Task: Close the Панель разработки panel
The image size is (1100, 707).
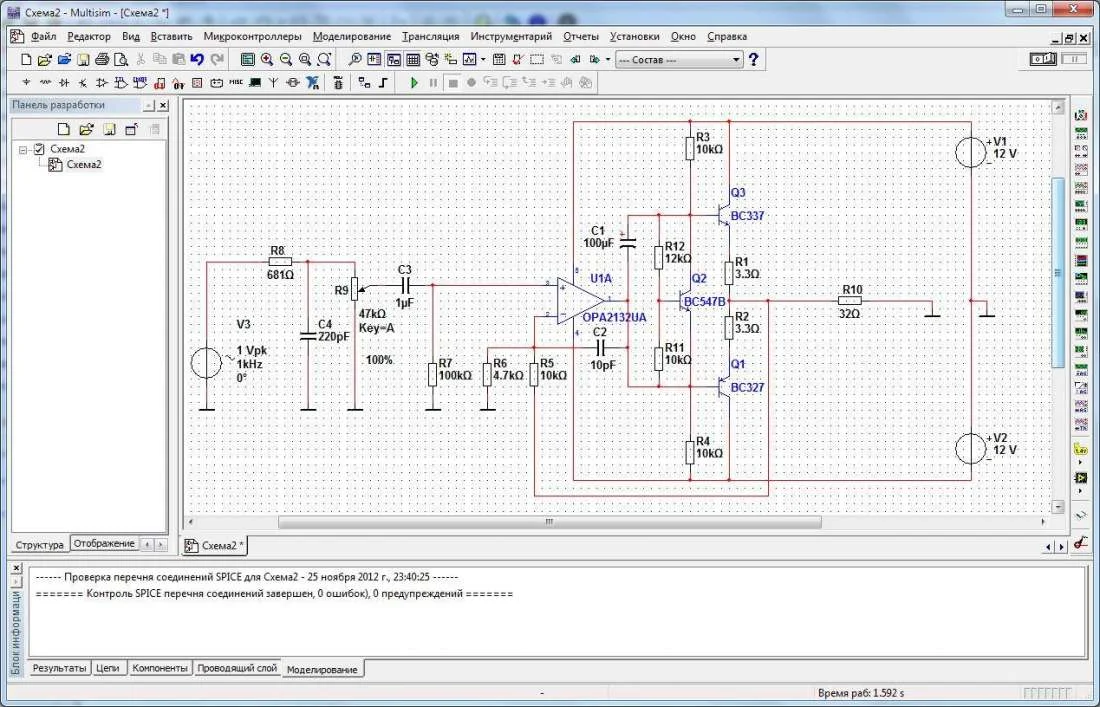Action: 163,105
